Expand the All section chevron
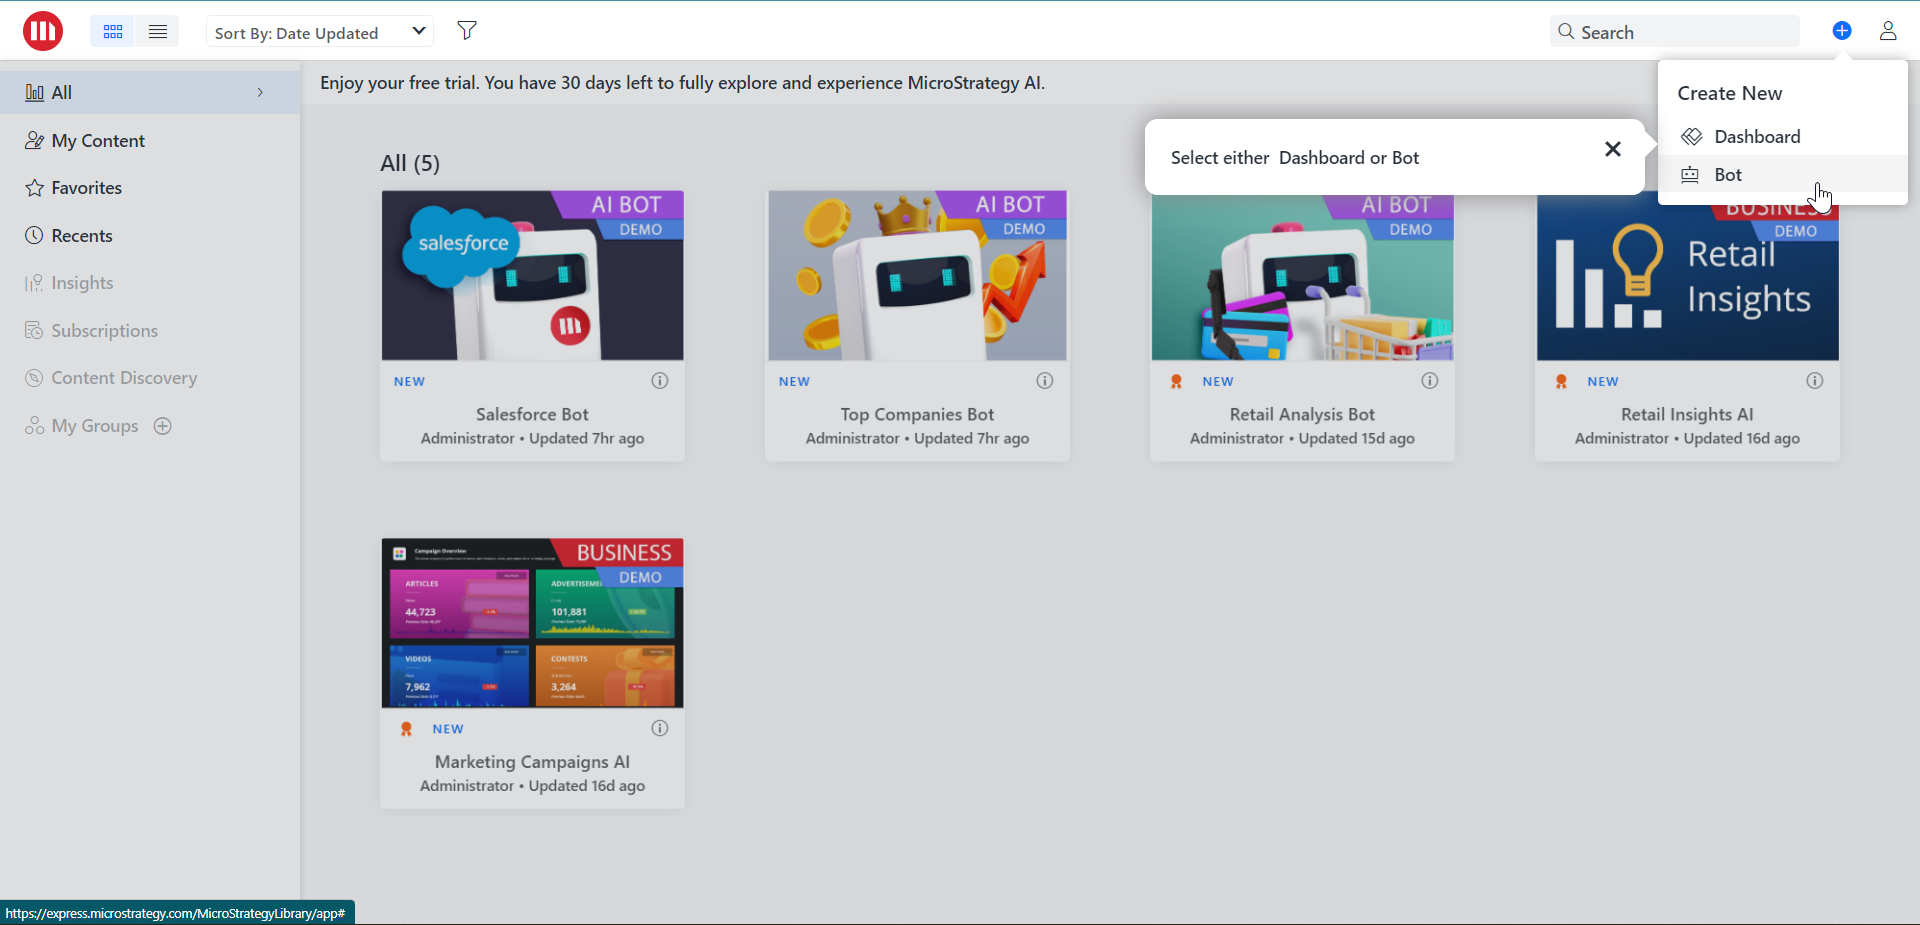Viewport: 1920px width, 925px height. tap(260, 93)
